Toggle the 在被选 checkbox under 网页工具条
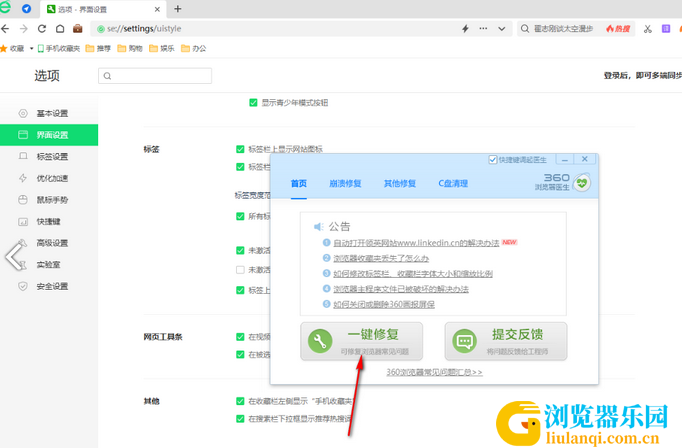Viewport: 682px width, 448px height. [240, 354]
